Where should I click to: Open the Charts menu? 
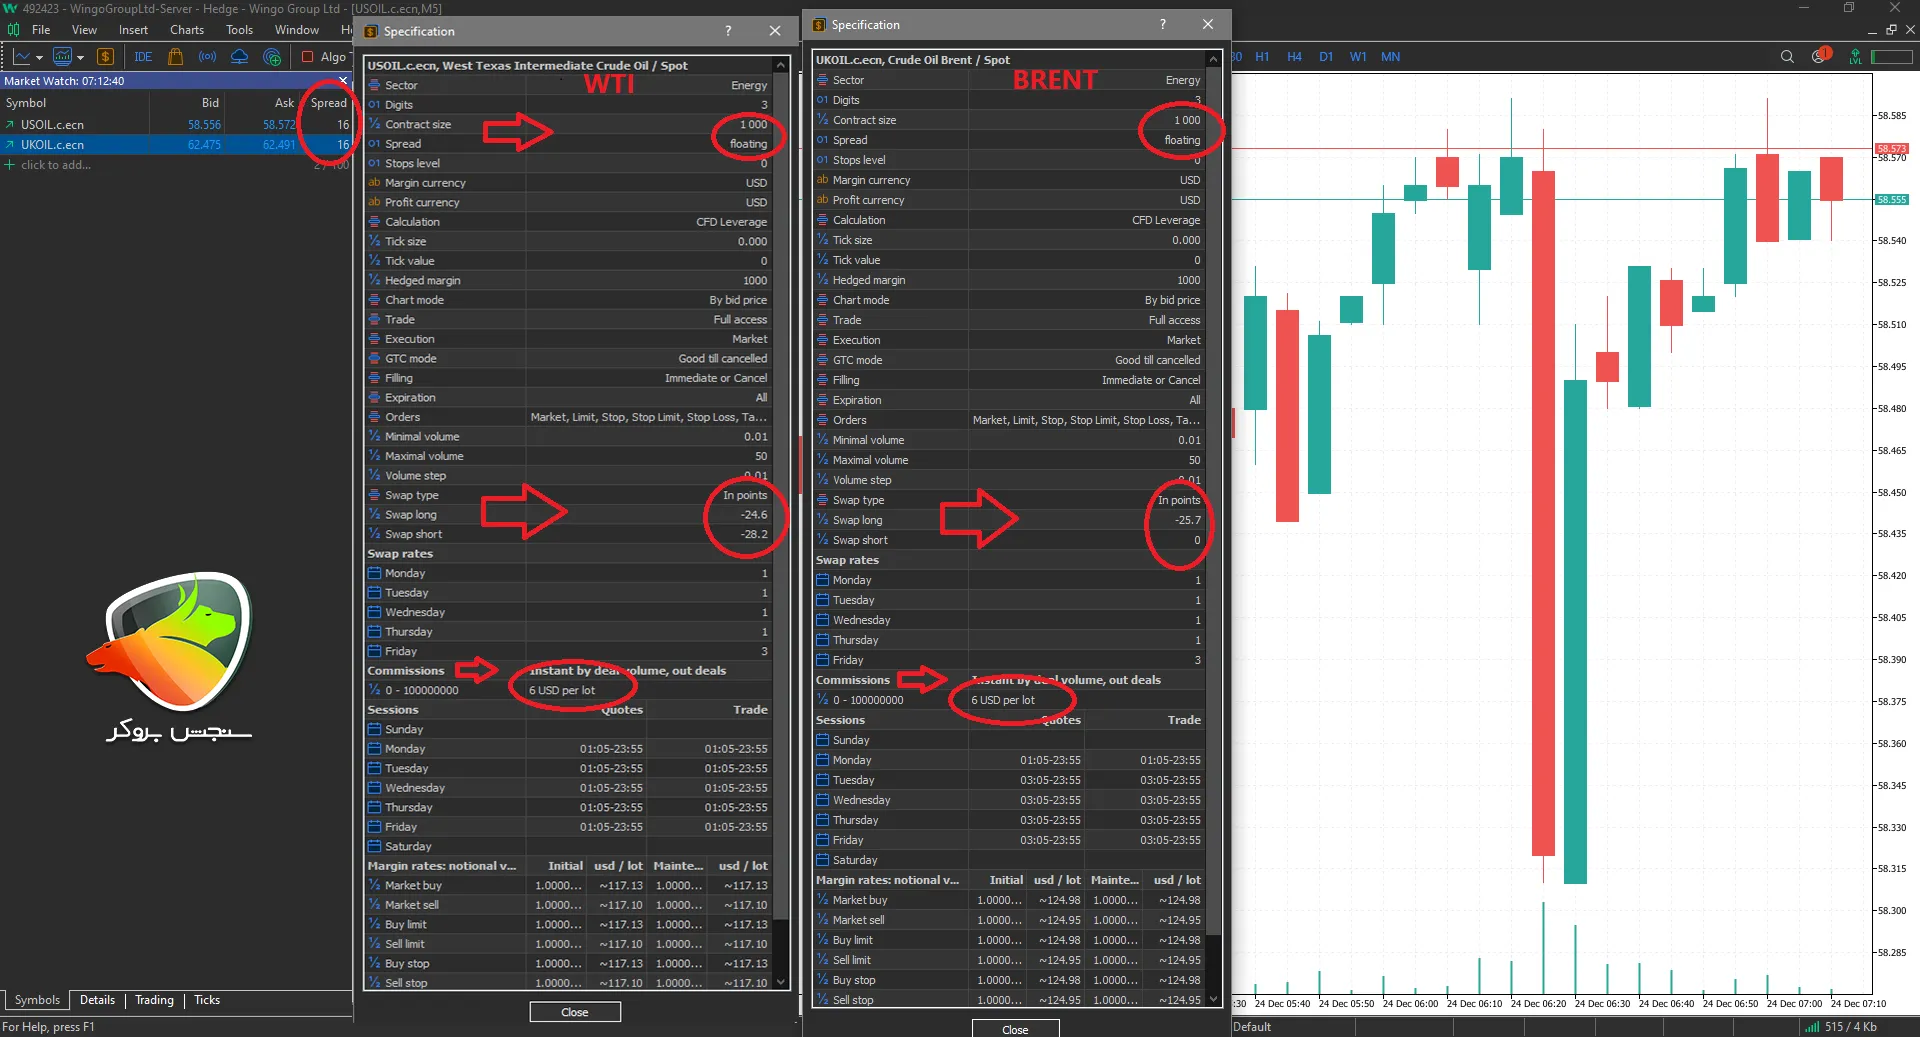coord(186,30)
